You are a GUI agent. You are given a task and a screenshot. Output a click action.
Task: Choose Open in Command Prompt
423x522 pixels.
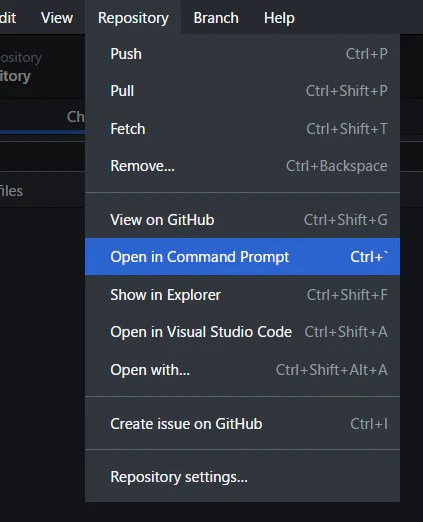coord(242,257)
